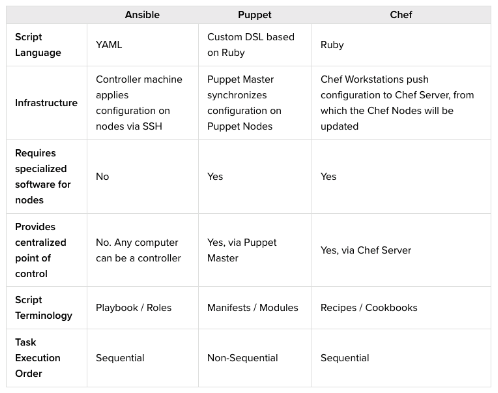Select the Script Language row label
Screen dimensions: 498x393
tap(38, 45)
